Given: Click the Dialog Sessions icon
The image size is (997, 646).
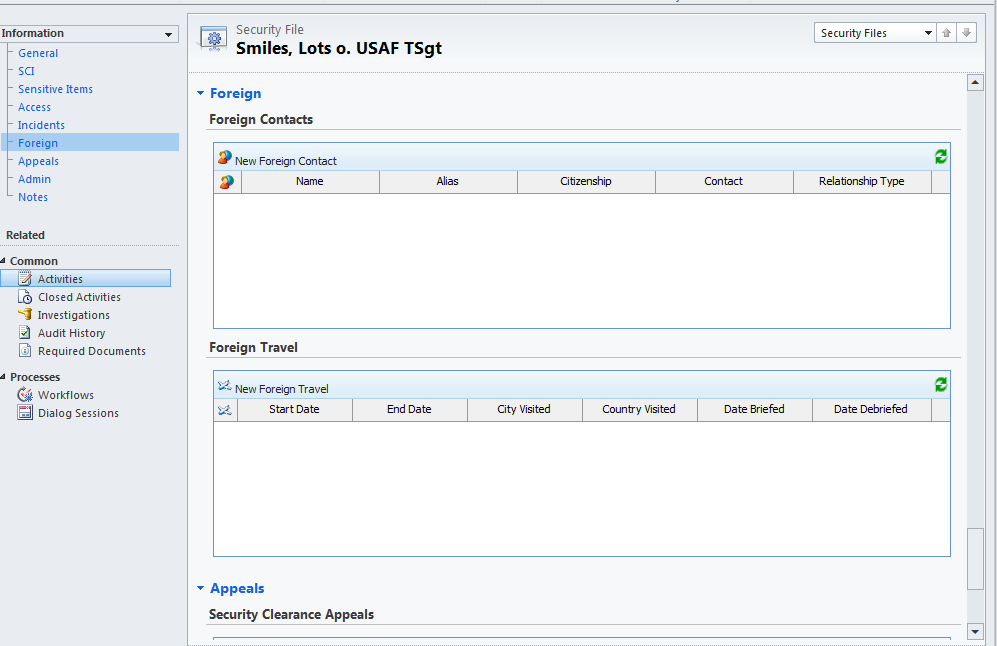Looking at the screenshot, I should coord(26,413).
